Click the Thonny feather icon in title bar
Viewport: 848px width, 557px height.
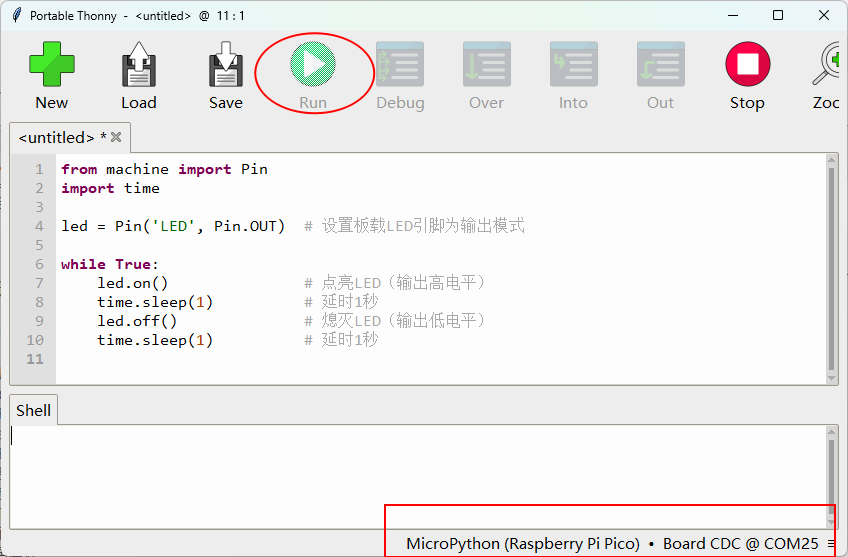point(17,15)
